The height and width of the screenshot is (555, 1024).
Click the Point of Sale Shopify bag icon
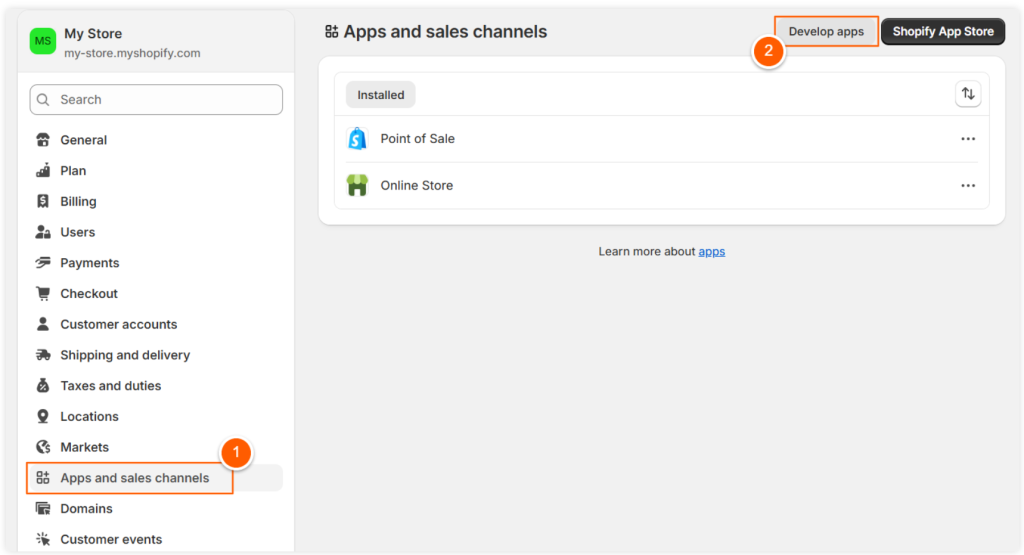click(x=357, y=138)
